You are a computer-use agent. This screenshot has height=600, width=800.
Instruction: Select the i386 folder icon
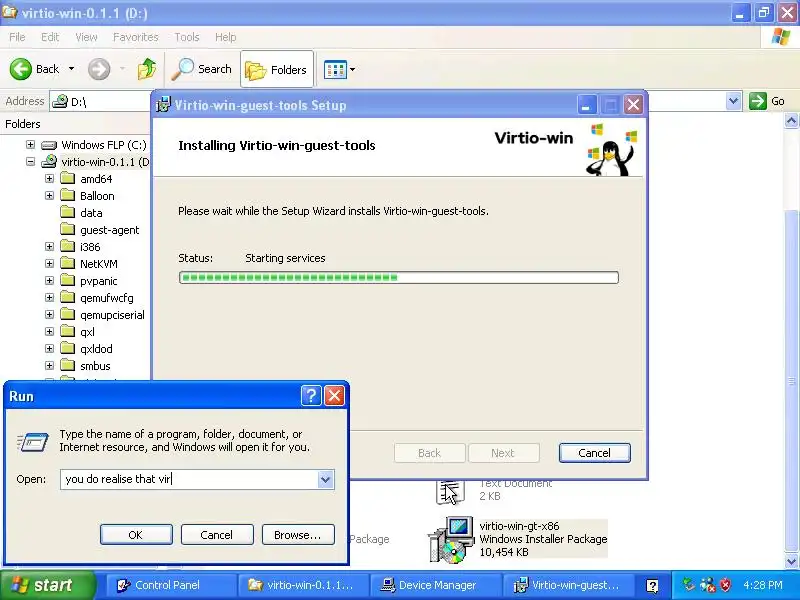[x=67, y=246]
